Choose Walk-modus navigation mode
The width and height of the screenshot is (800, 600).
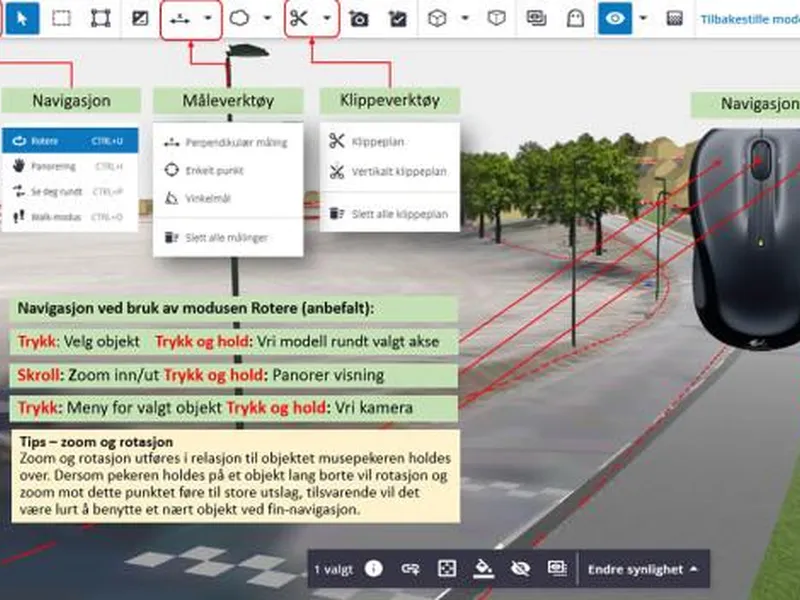click(70, 217)
